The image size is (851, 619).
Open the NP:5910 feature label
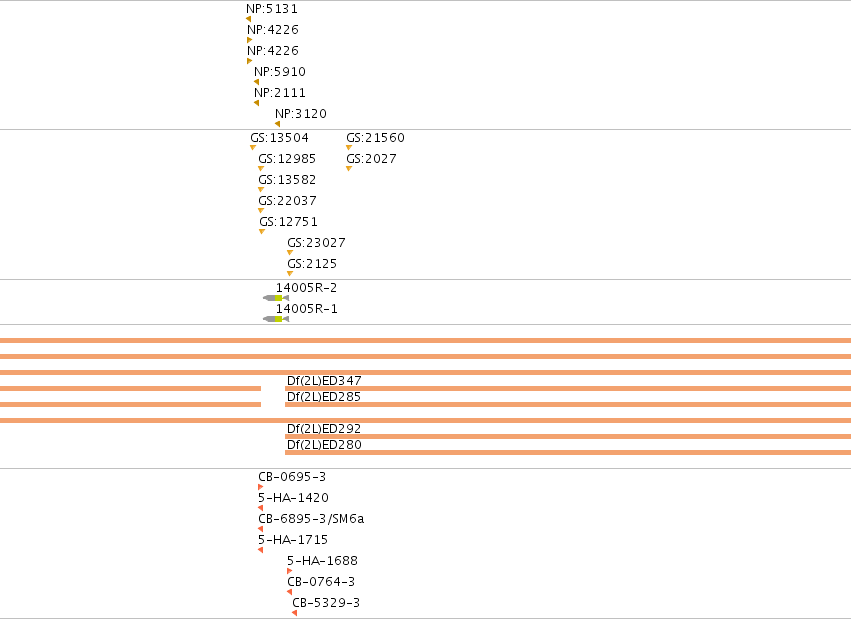(x=280, y=72)
